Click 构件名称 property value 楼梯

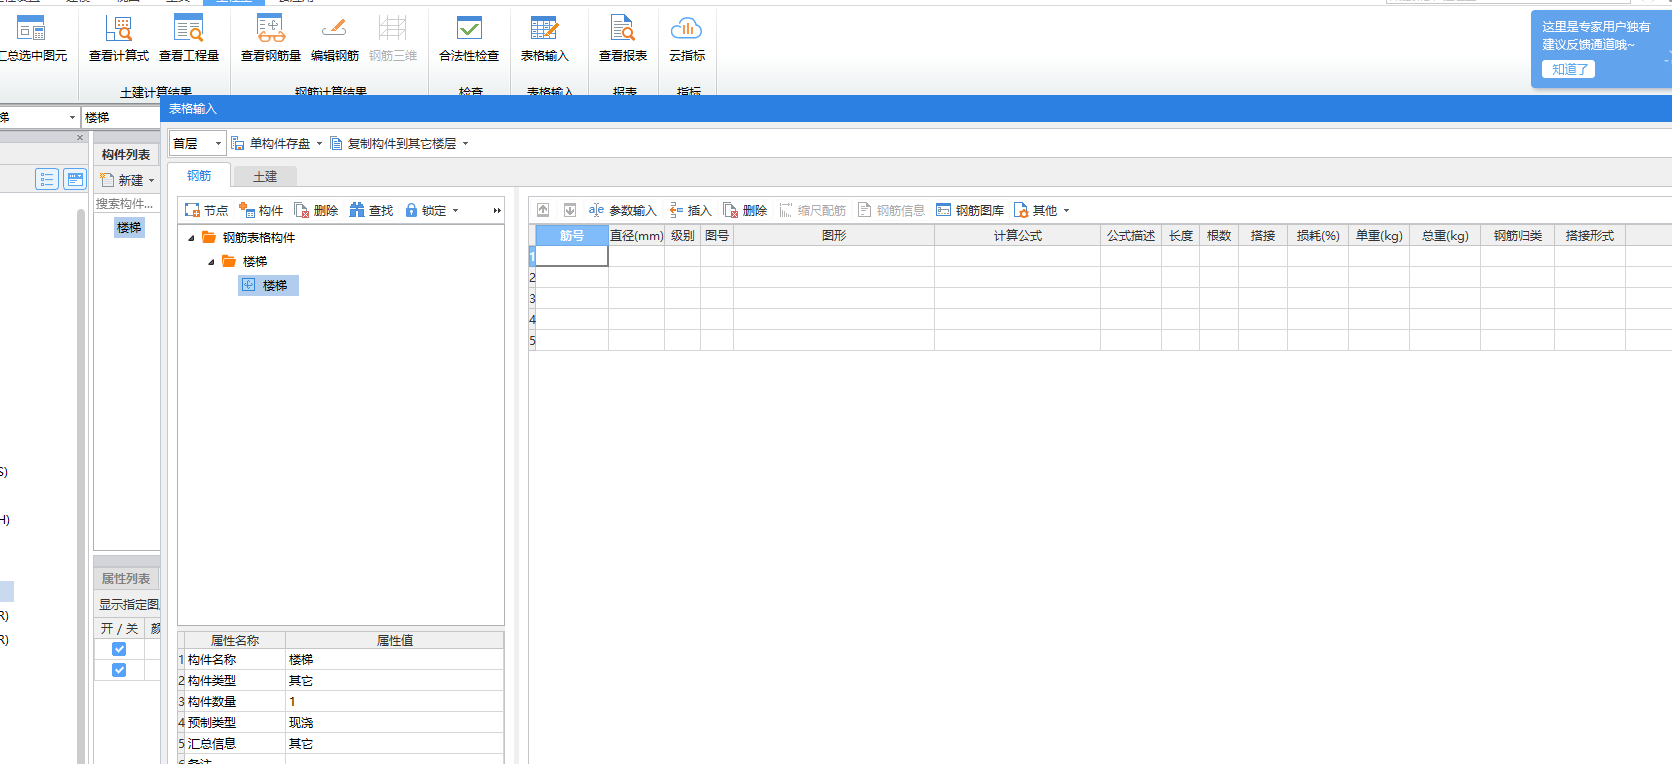pyautogui.click(x=394, y=659)
